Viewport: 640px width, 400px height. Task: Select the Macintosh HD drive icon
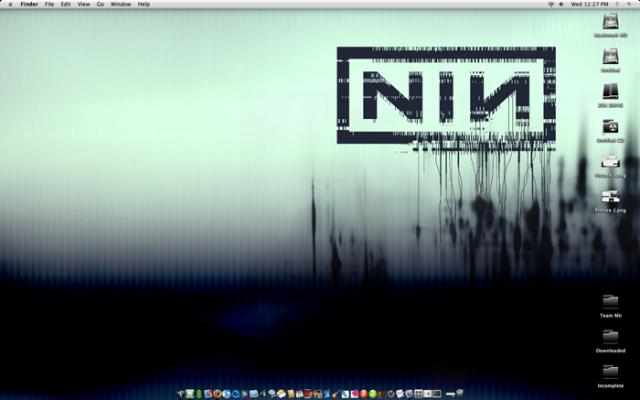[x=611, y=21]
